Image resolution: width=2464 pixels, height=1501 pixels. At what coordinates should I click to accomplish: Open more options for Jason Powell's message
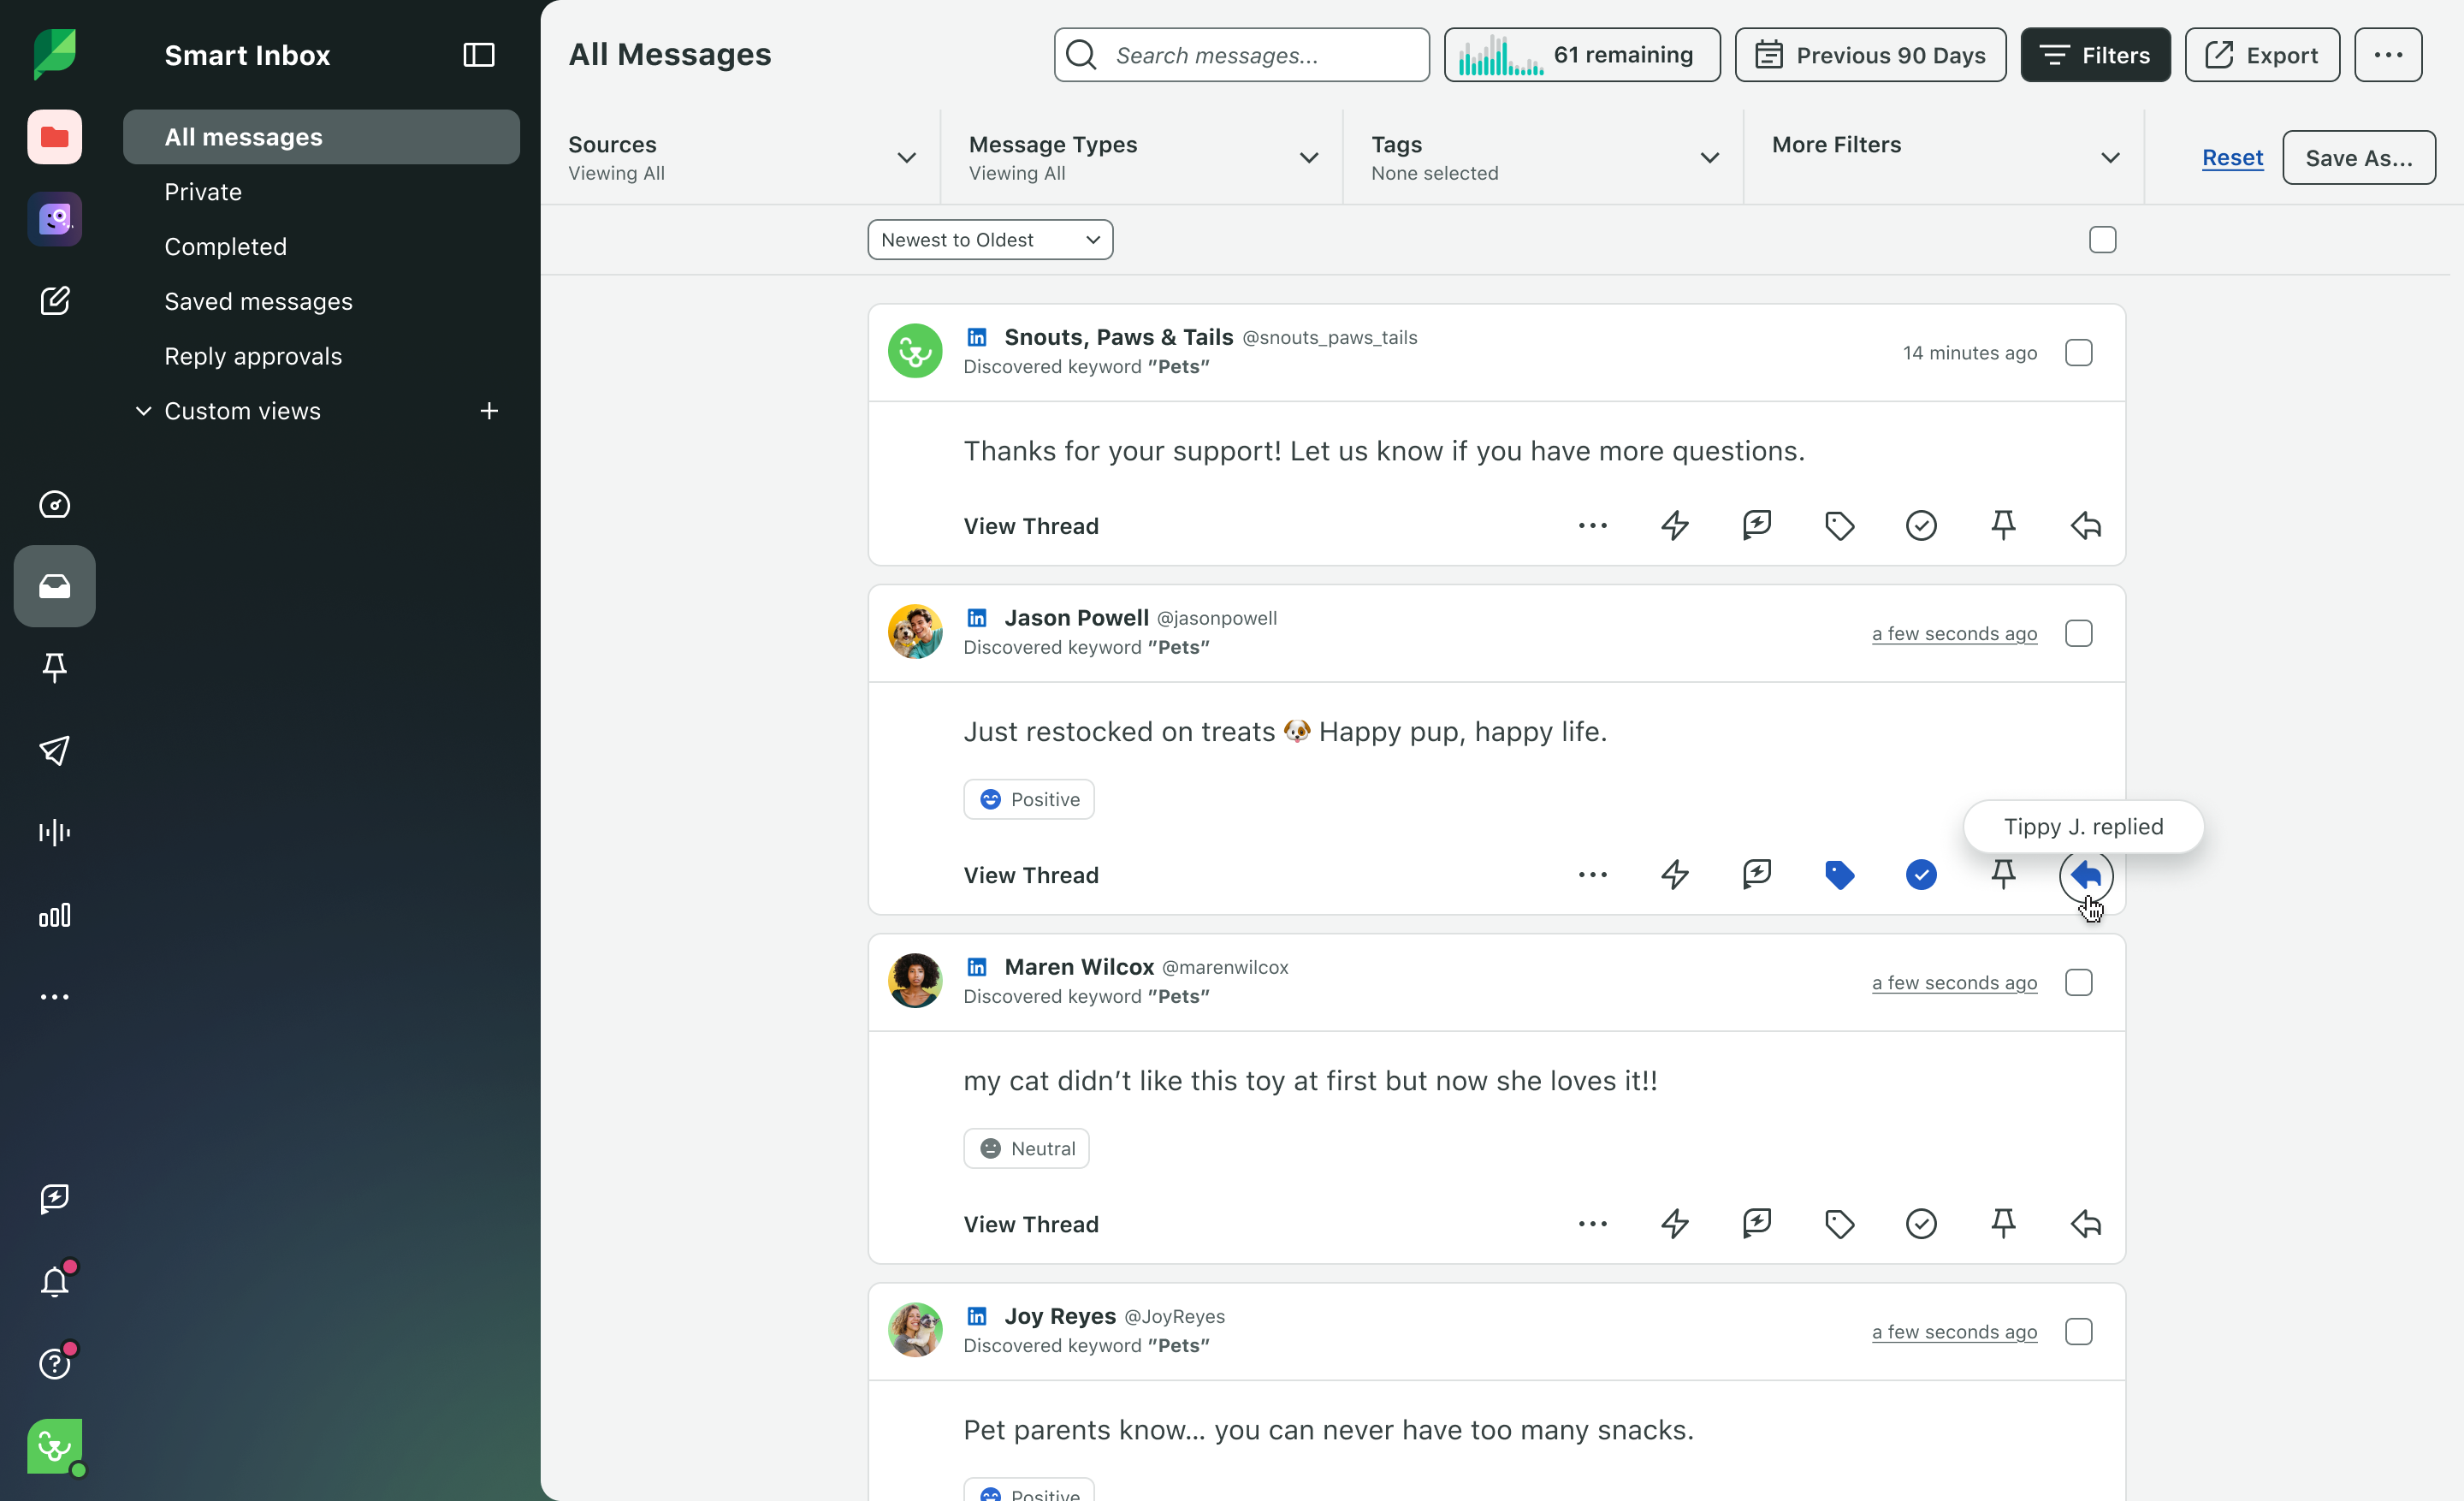tap(1592, 874)
